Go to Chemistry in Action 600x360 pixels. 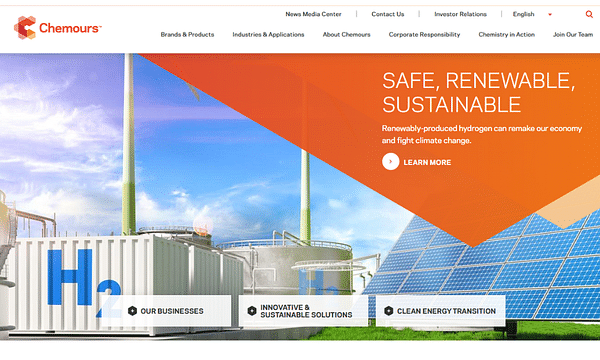[507, 34]
